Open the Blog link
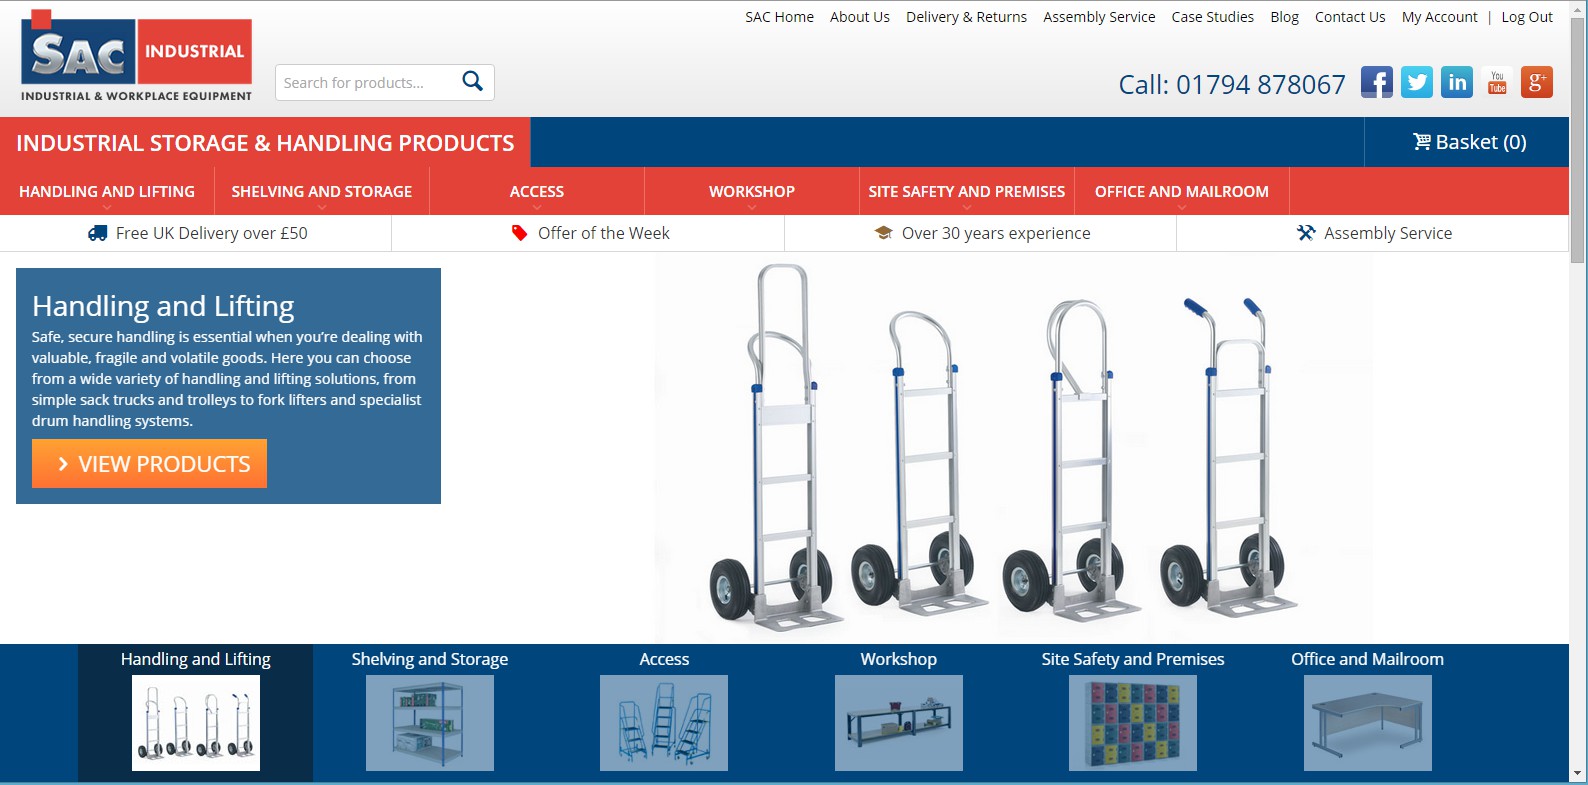The width and height of the screenshot is (1588, 785). pyautogui.click(x=1285, y=17)
